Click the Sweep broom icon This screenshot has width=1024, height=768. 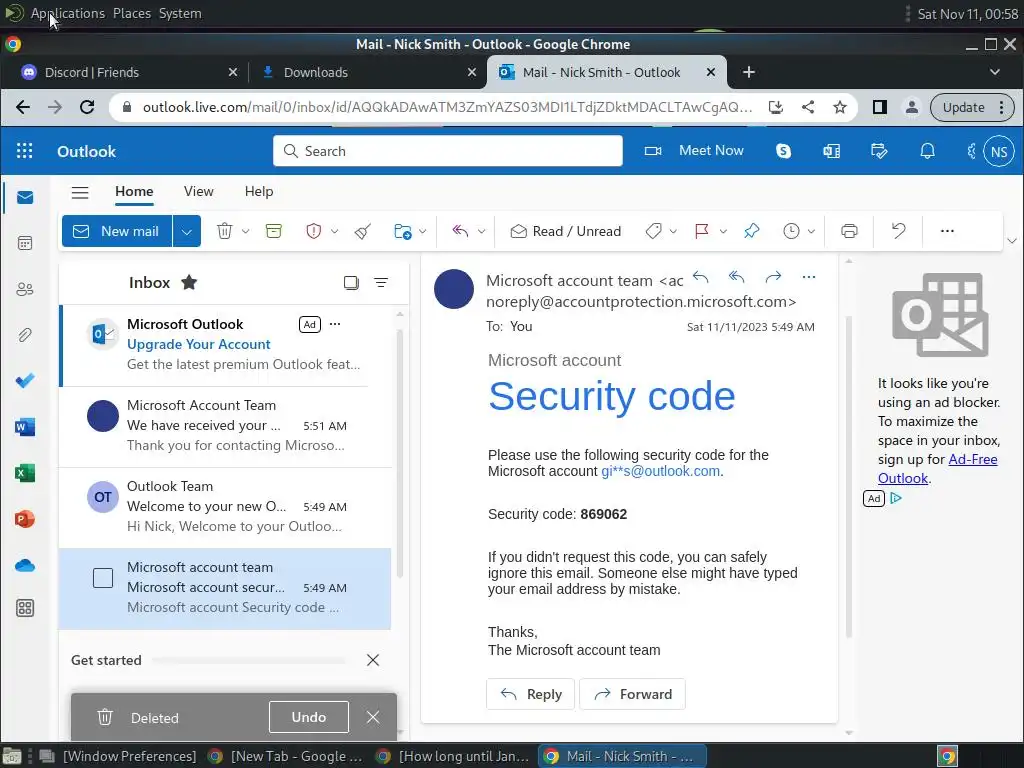[363, 231]
